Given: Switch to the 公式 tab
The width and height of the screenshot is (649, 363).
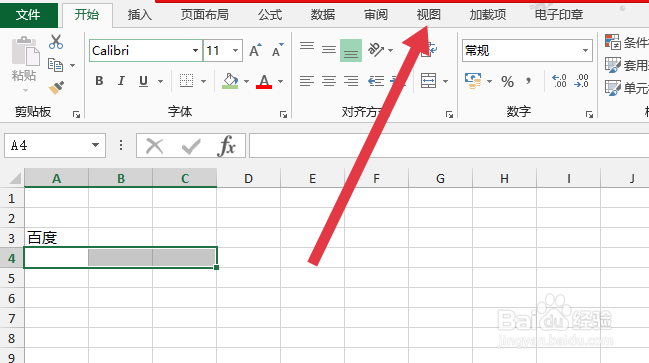Looking at the screenshot, I should point(270,15).
